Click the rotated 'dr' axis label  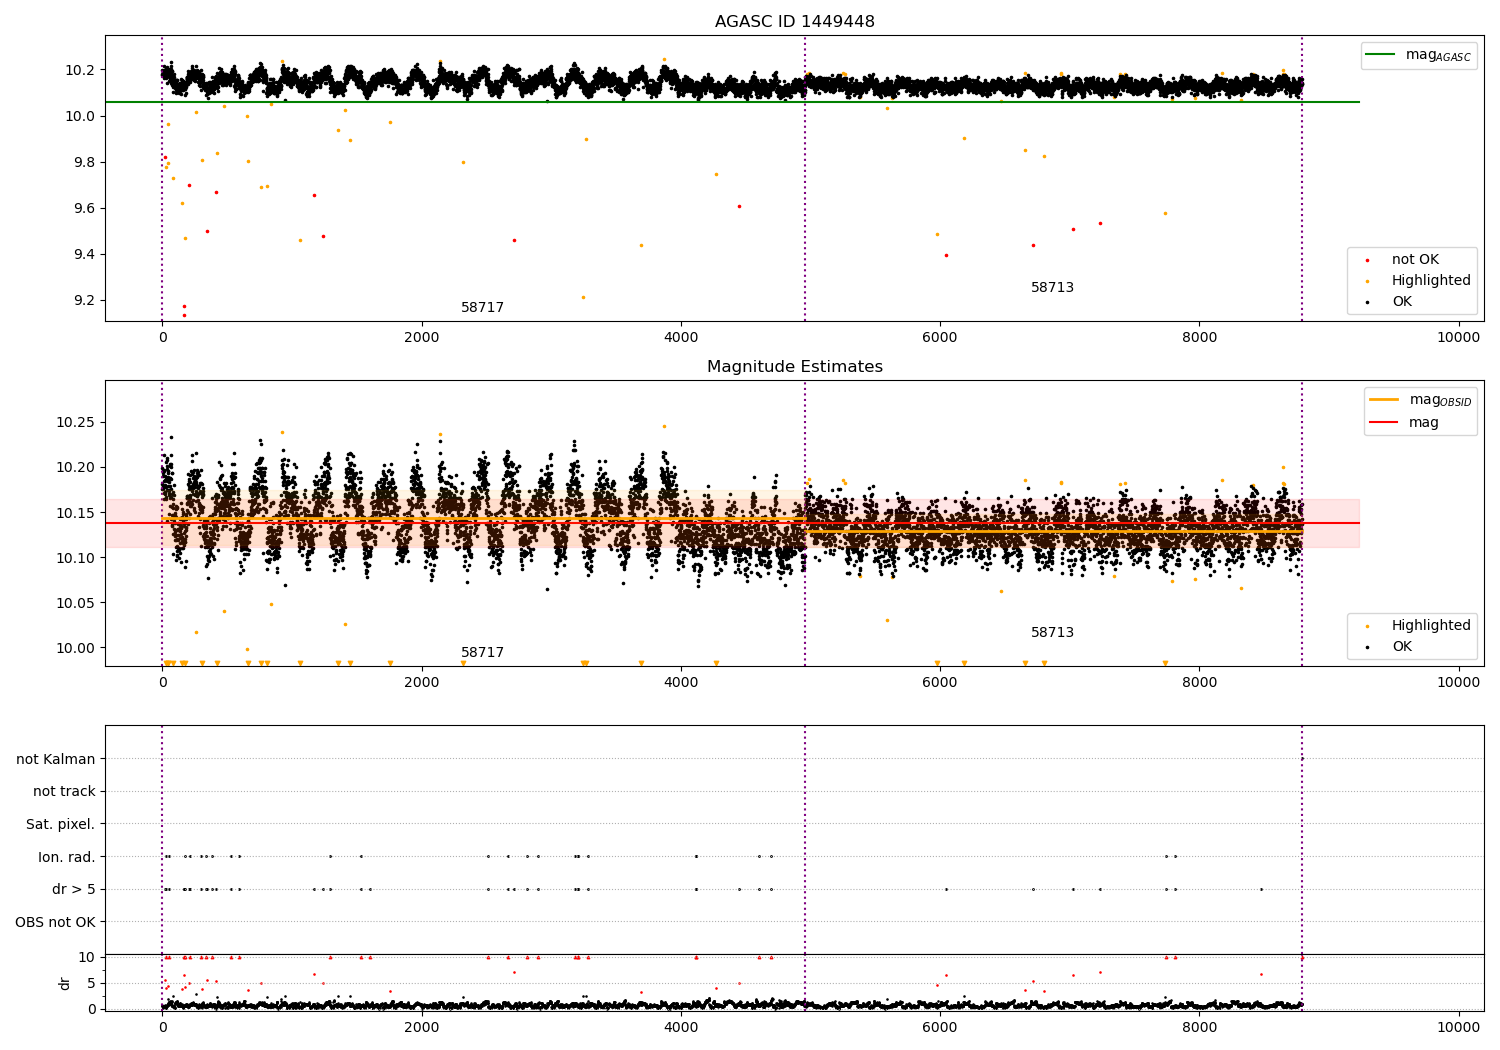tap(65, 983)
